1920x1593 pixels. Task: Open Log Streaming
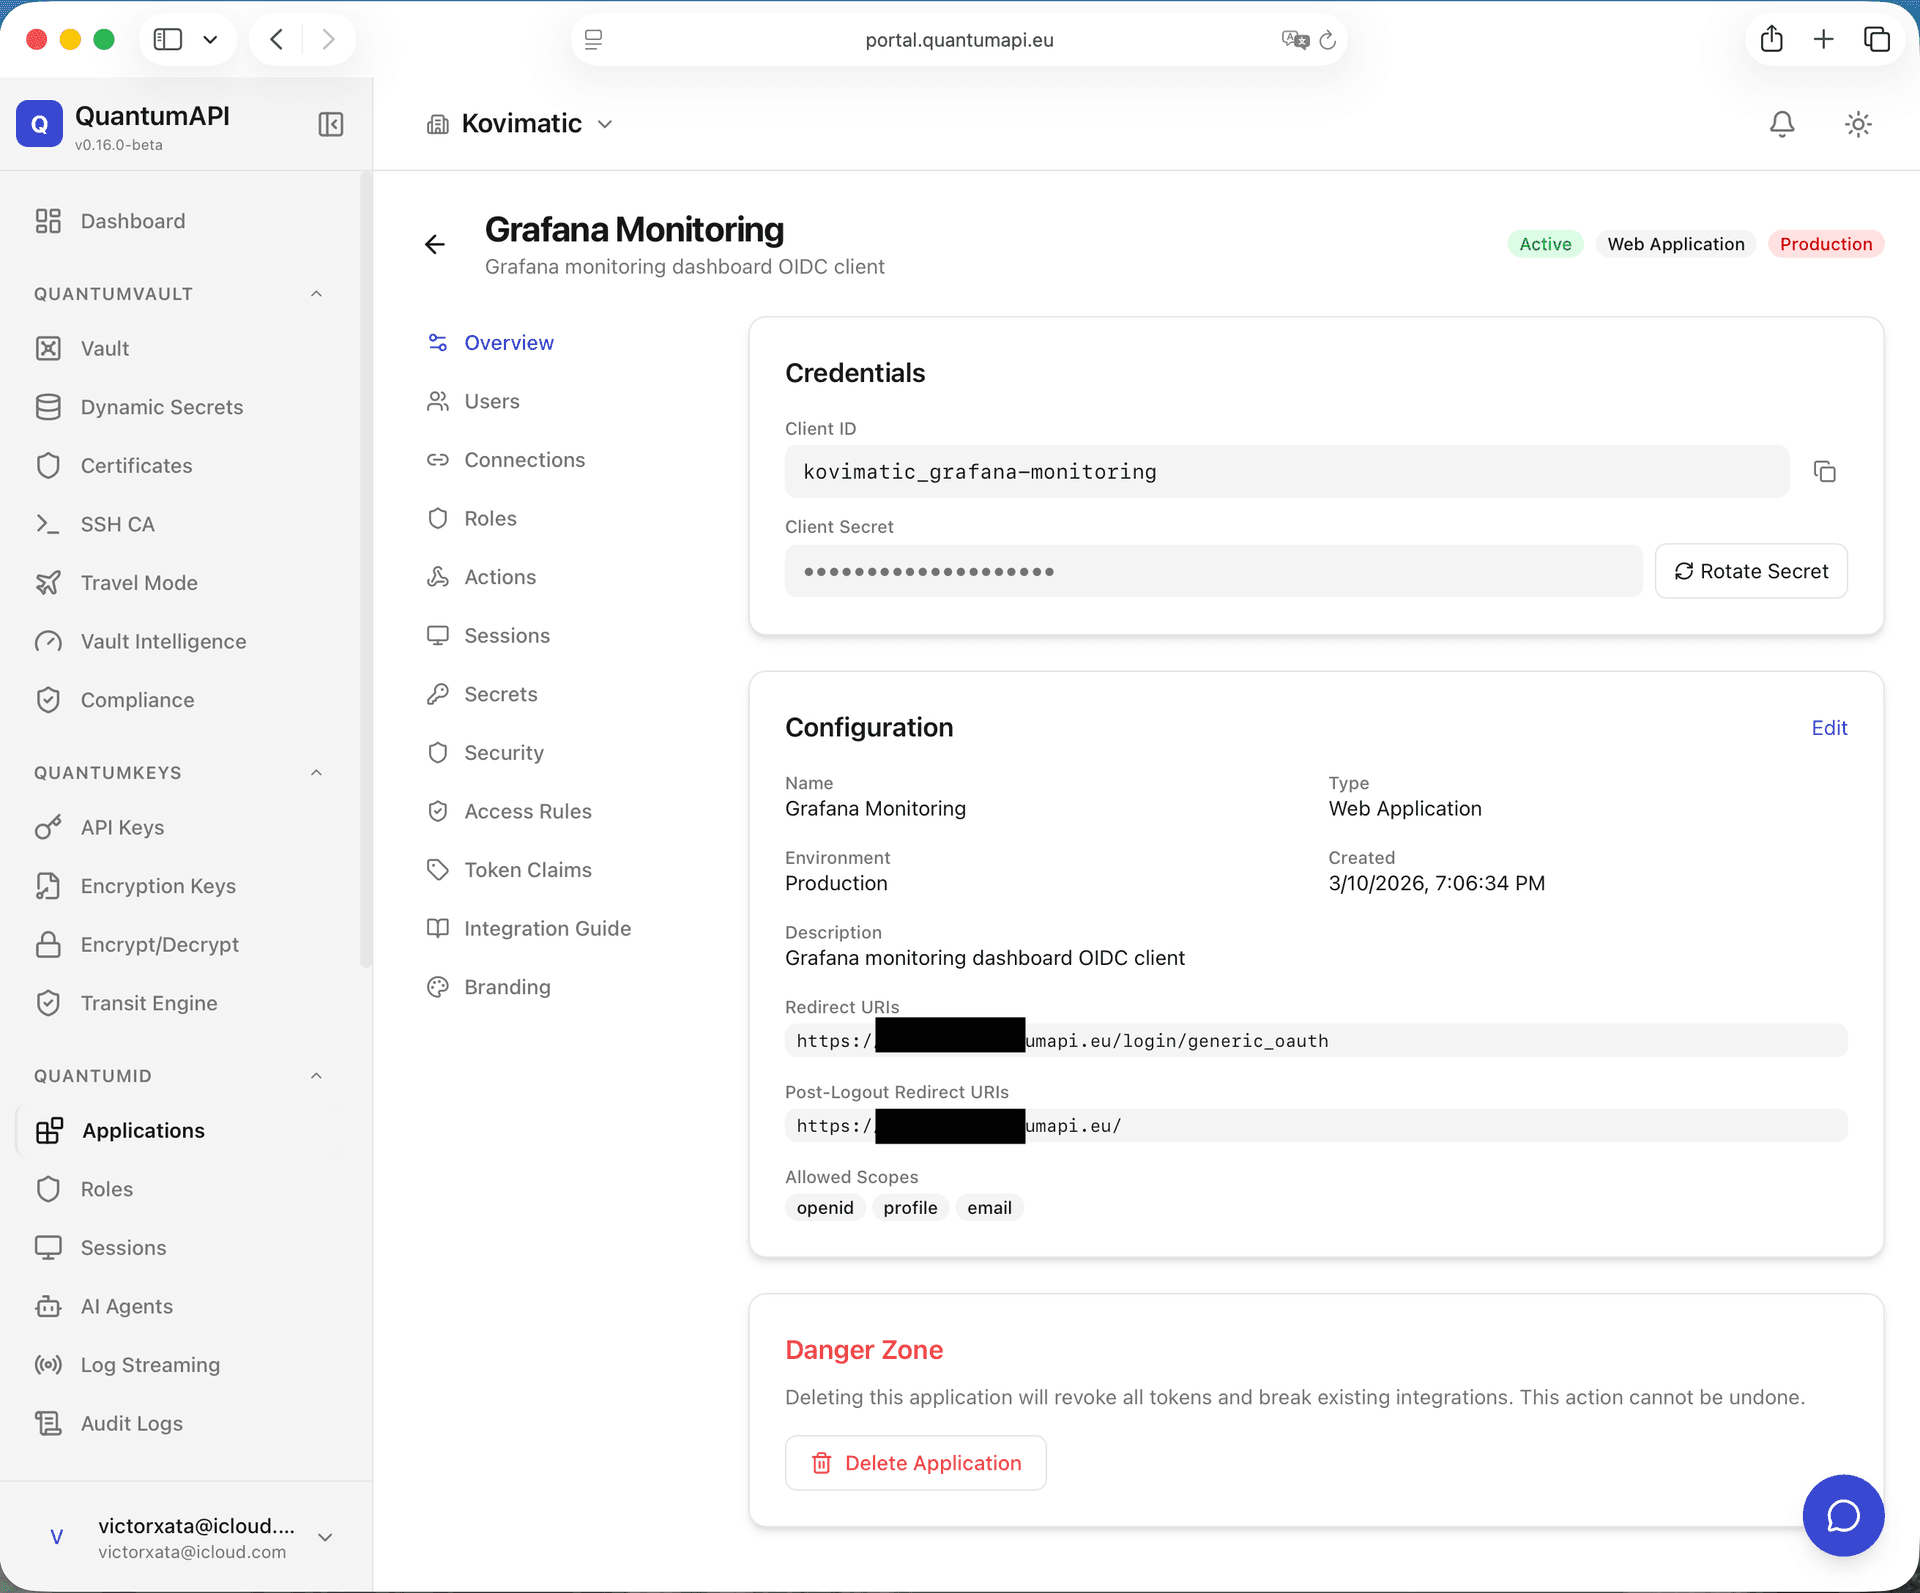pyautogui.click(x=150, y=1364)
